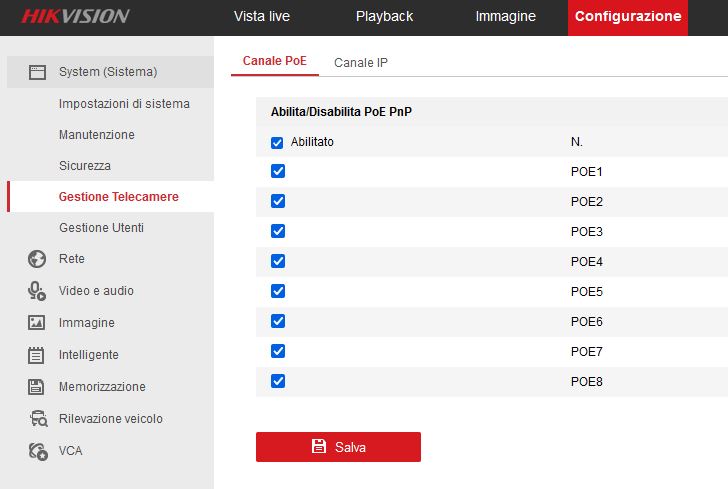
Task: Expand the Rete sidebar section
Action: click(72, 259)
